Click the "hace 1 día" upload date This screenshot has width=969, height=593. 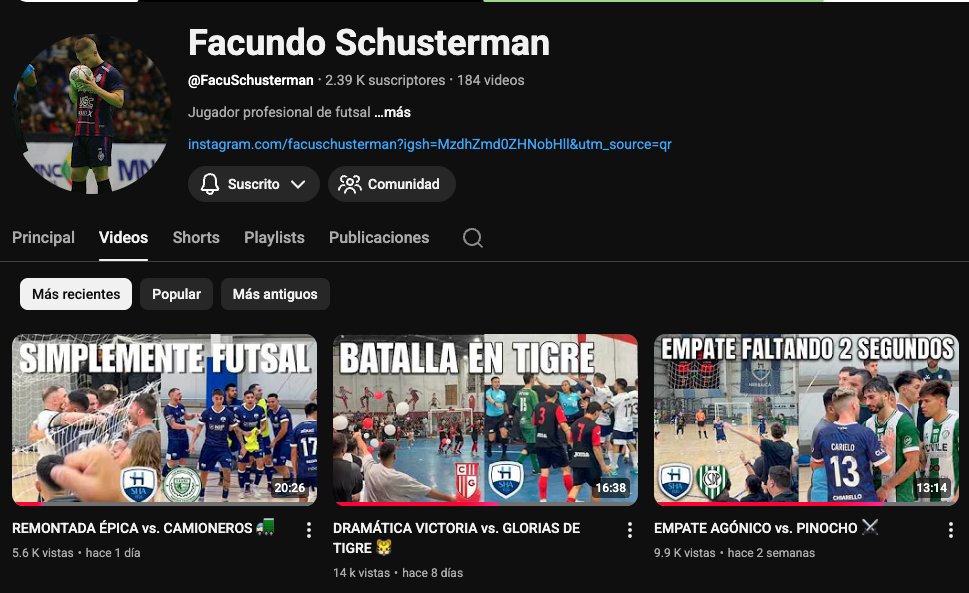(x=113, y=553)
